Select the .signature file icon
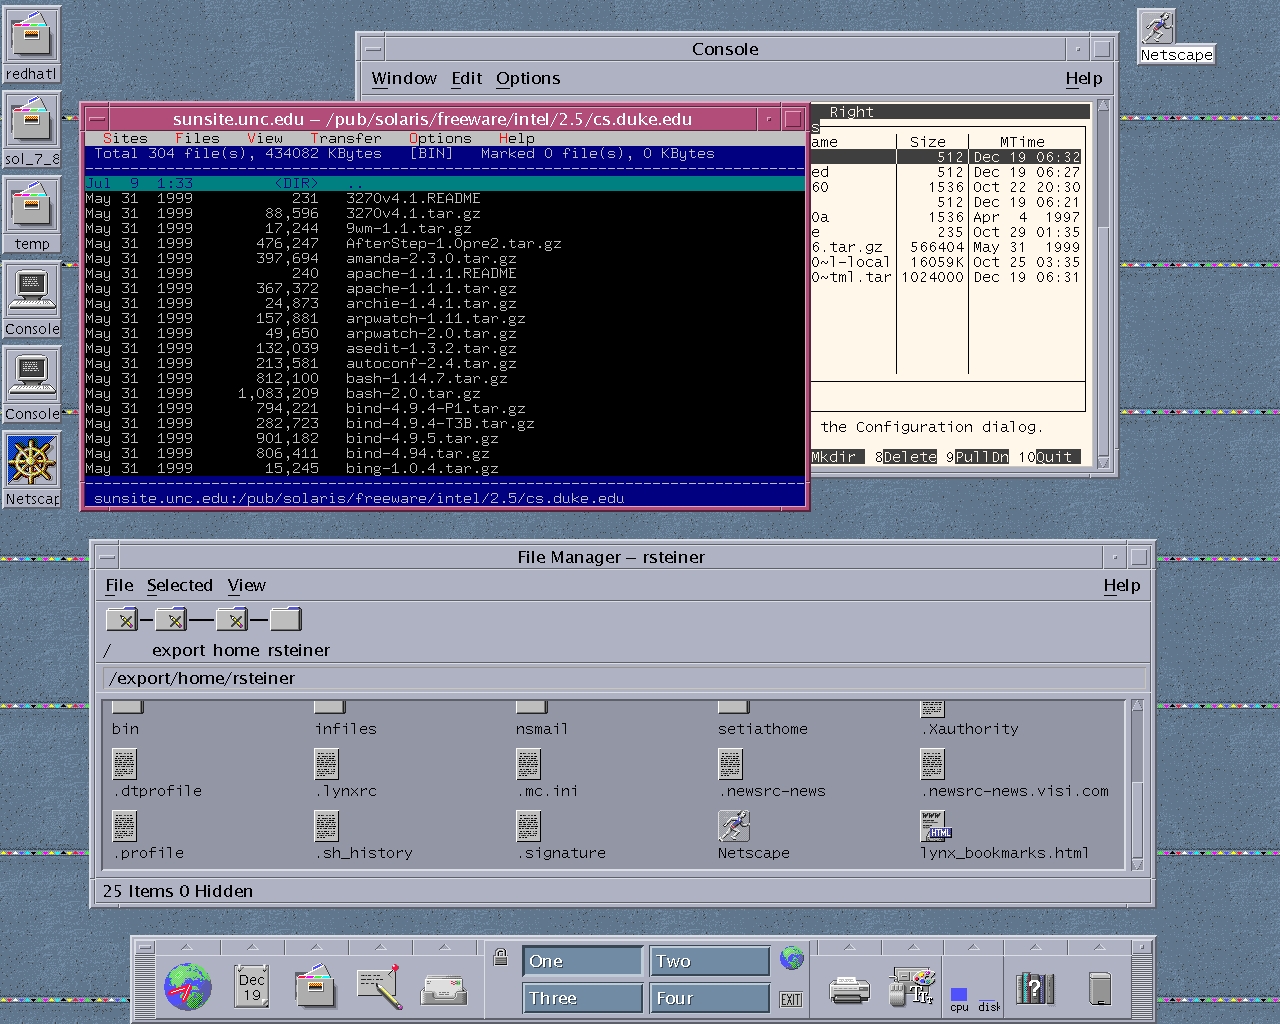 pyautogui.click(x=529, y=827)
